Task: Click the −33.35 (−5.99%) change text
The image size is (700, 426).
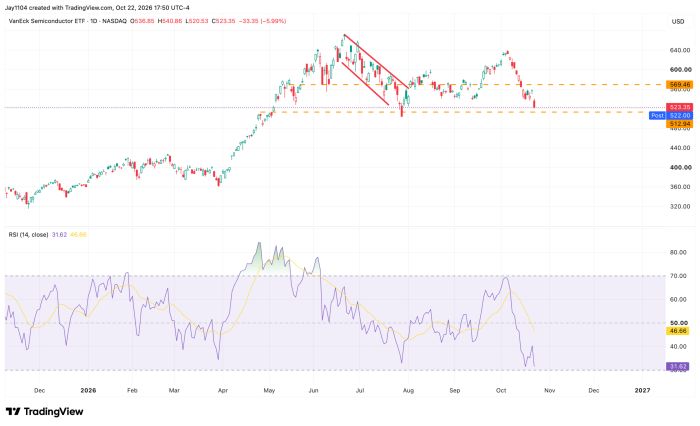Action: 262,21
